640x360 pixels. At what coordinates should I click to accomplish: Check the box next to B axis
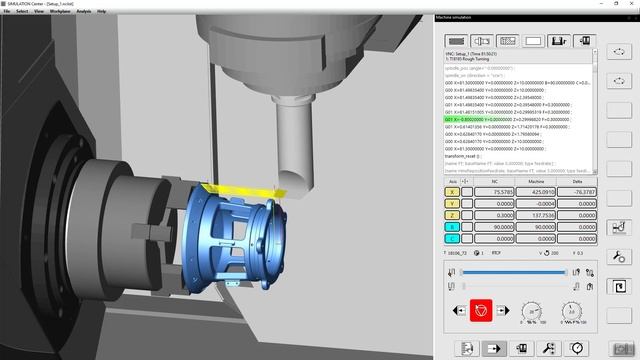click(x=467, y=227)
